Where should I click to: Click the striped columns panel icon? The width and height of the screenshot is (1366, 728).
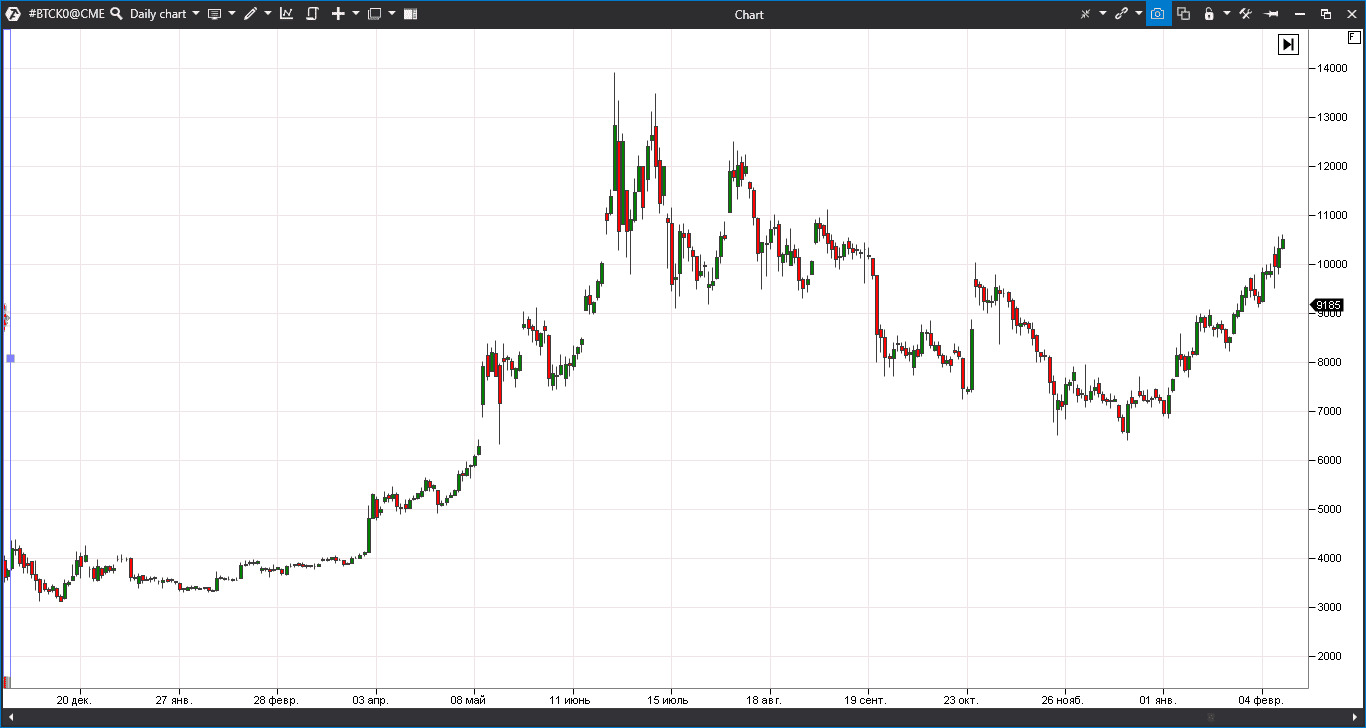(410, 14)
